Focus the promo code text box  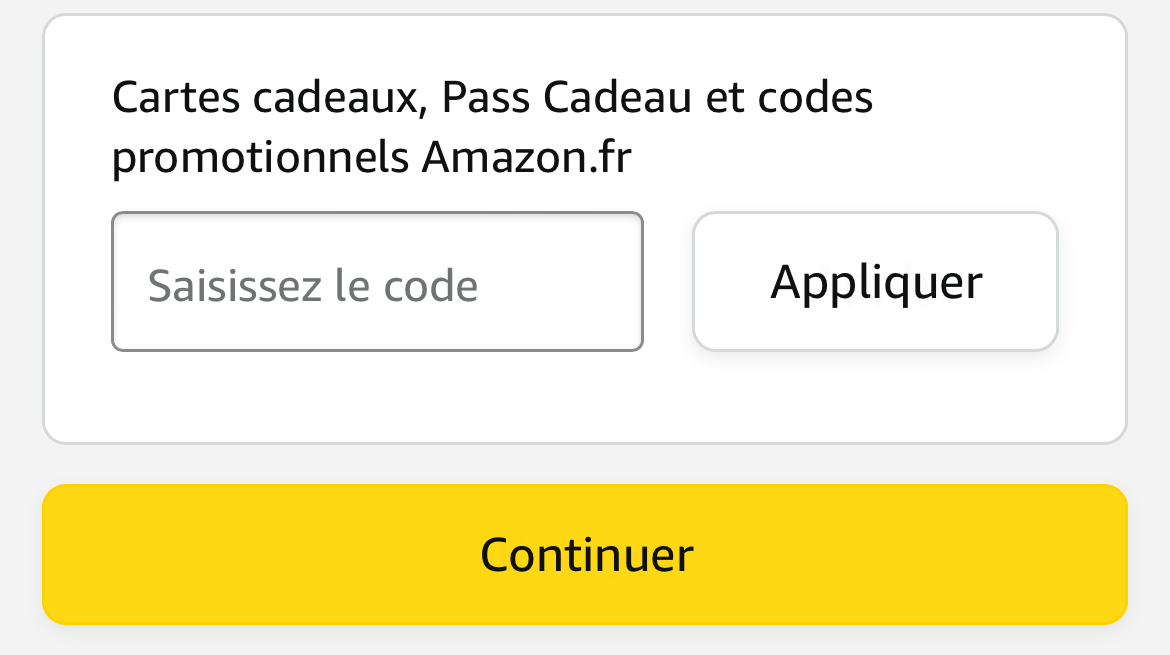[x=377, y=282]
